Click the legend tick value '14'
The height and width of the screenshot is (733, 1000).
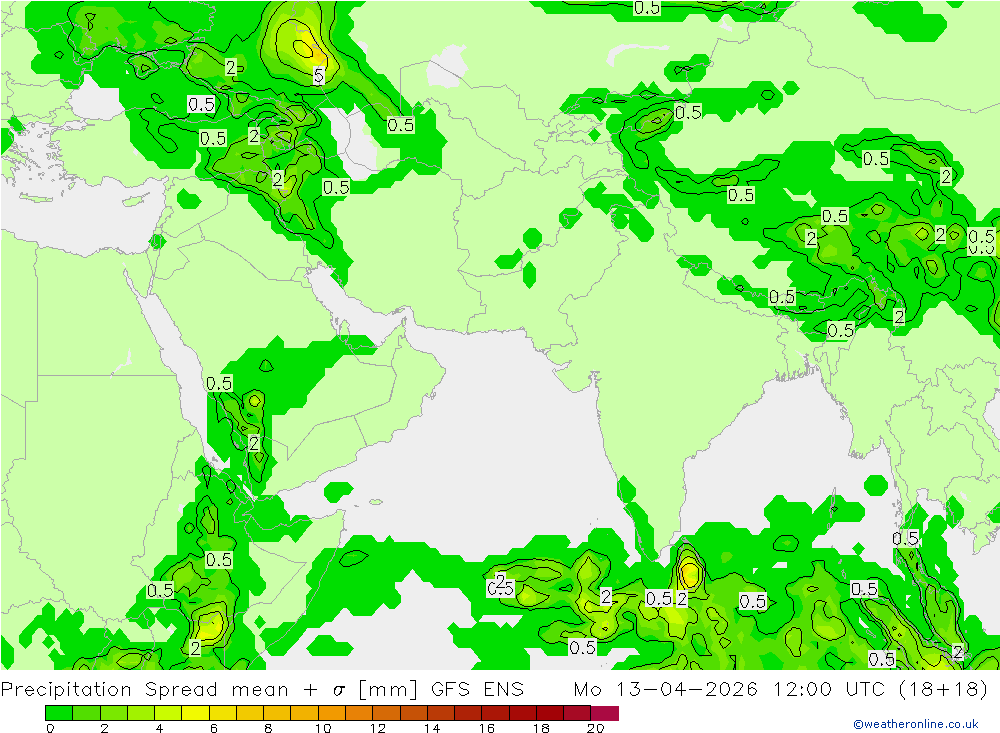[432, 728]
